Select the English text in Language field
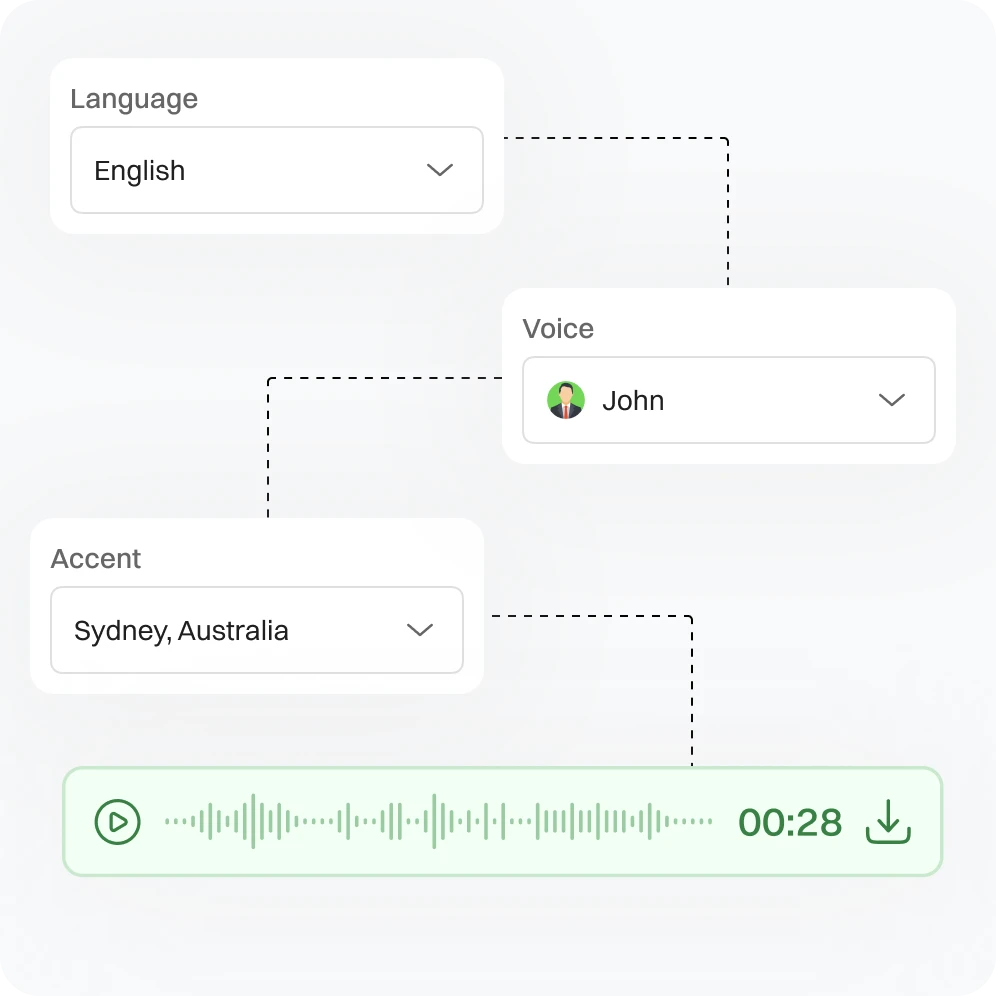996x996 pixels. (x=139, y=171)
